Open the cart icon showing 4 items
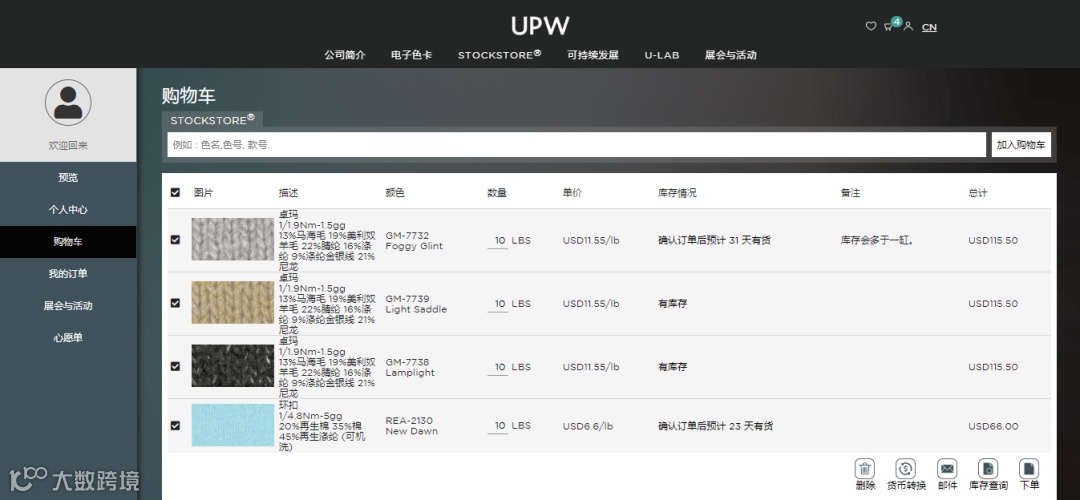Screen dimensions: 1080x500 [x=889, y=26]
